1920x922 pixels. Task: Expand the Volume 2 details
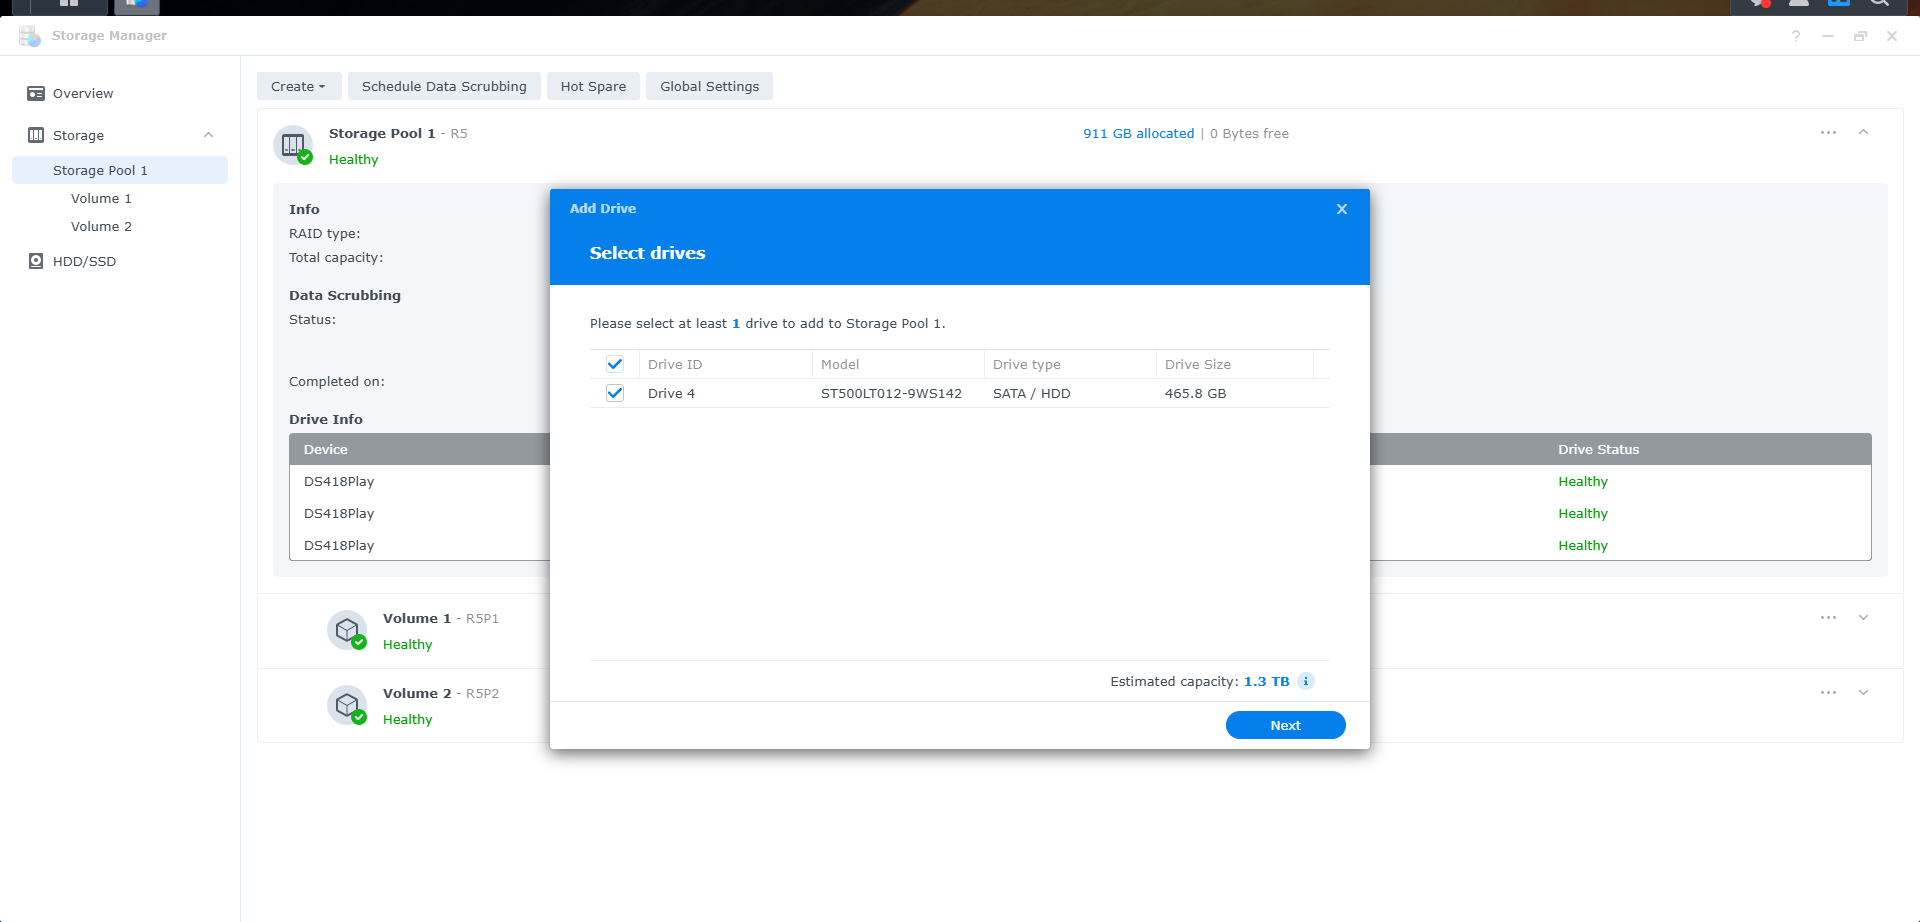click(x=1863, y=693)
